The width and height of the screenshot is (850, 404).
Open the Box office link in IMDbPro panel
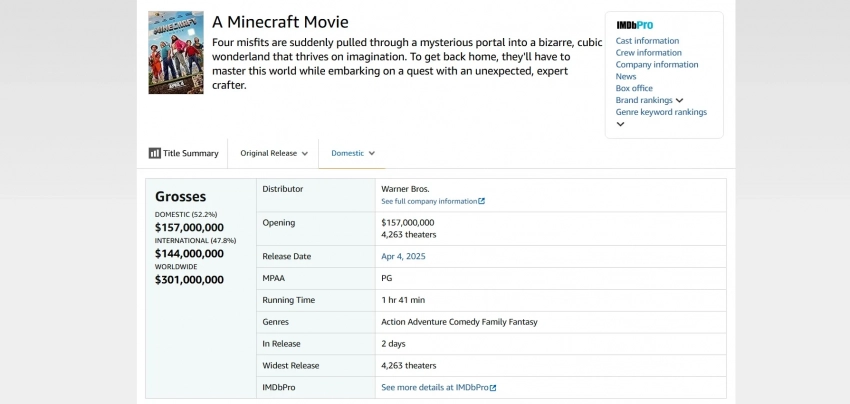pyautogui.click(x=634, y=89)
